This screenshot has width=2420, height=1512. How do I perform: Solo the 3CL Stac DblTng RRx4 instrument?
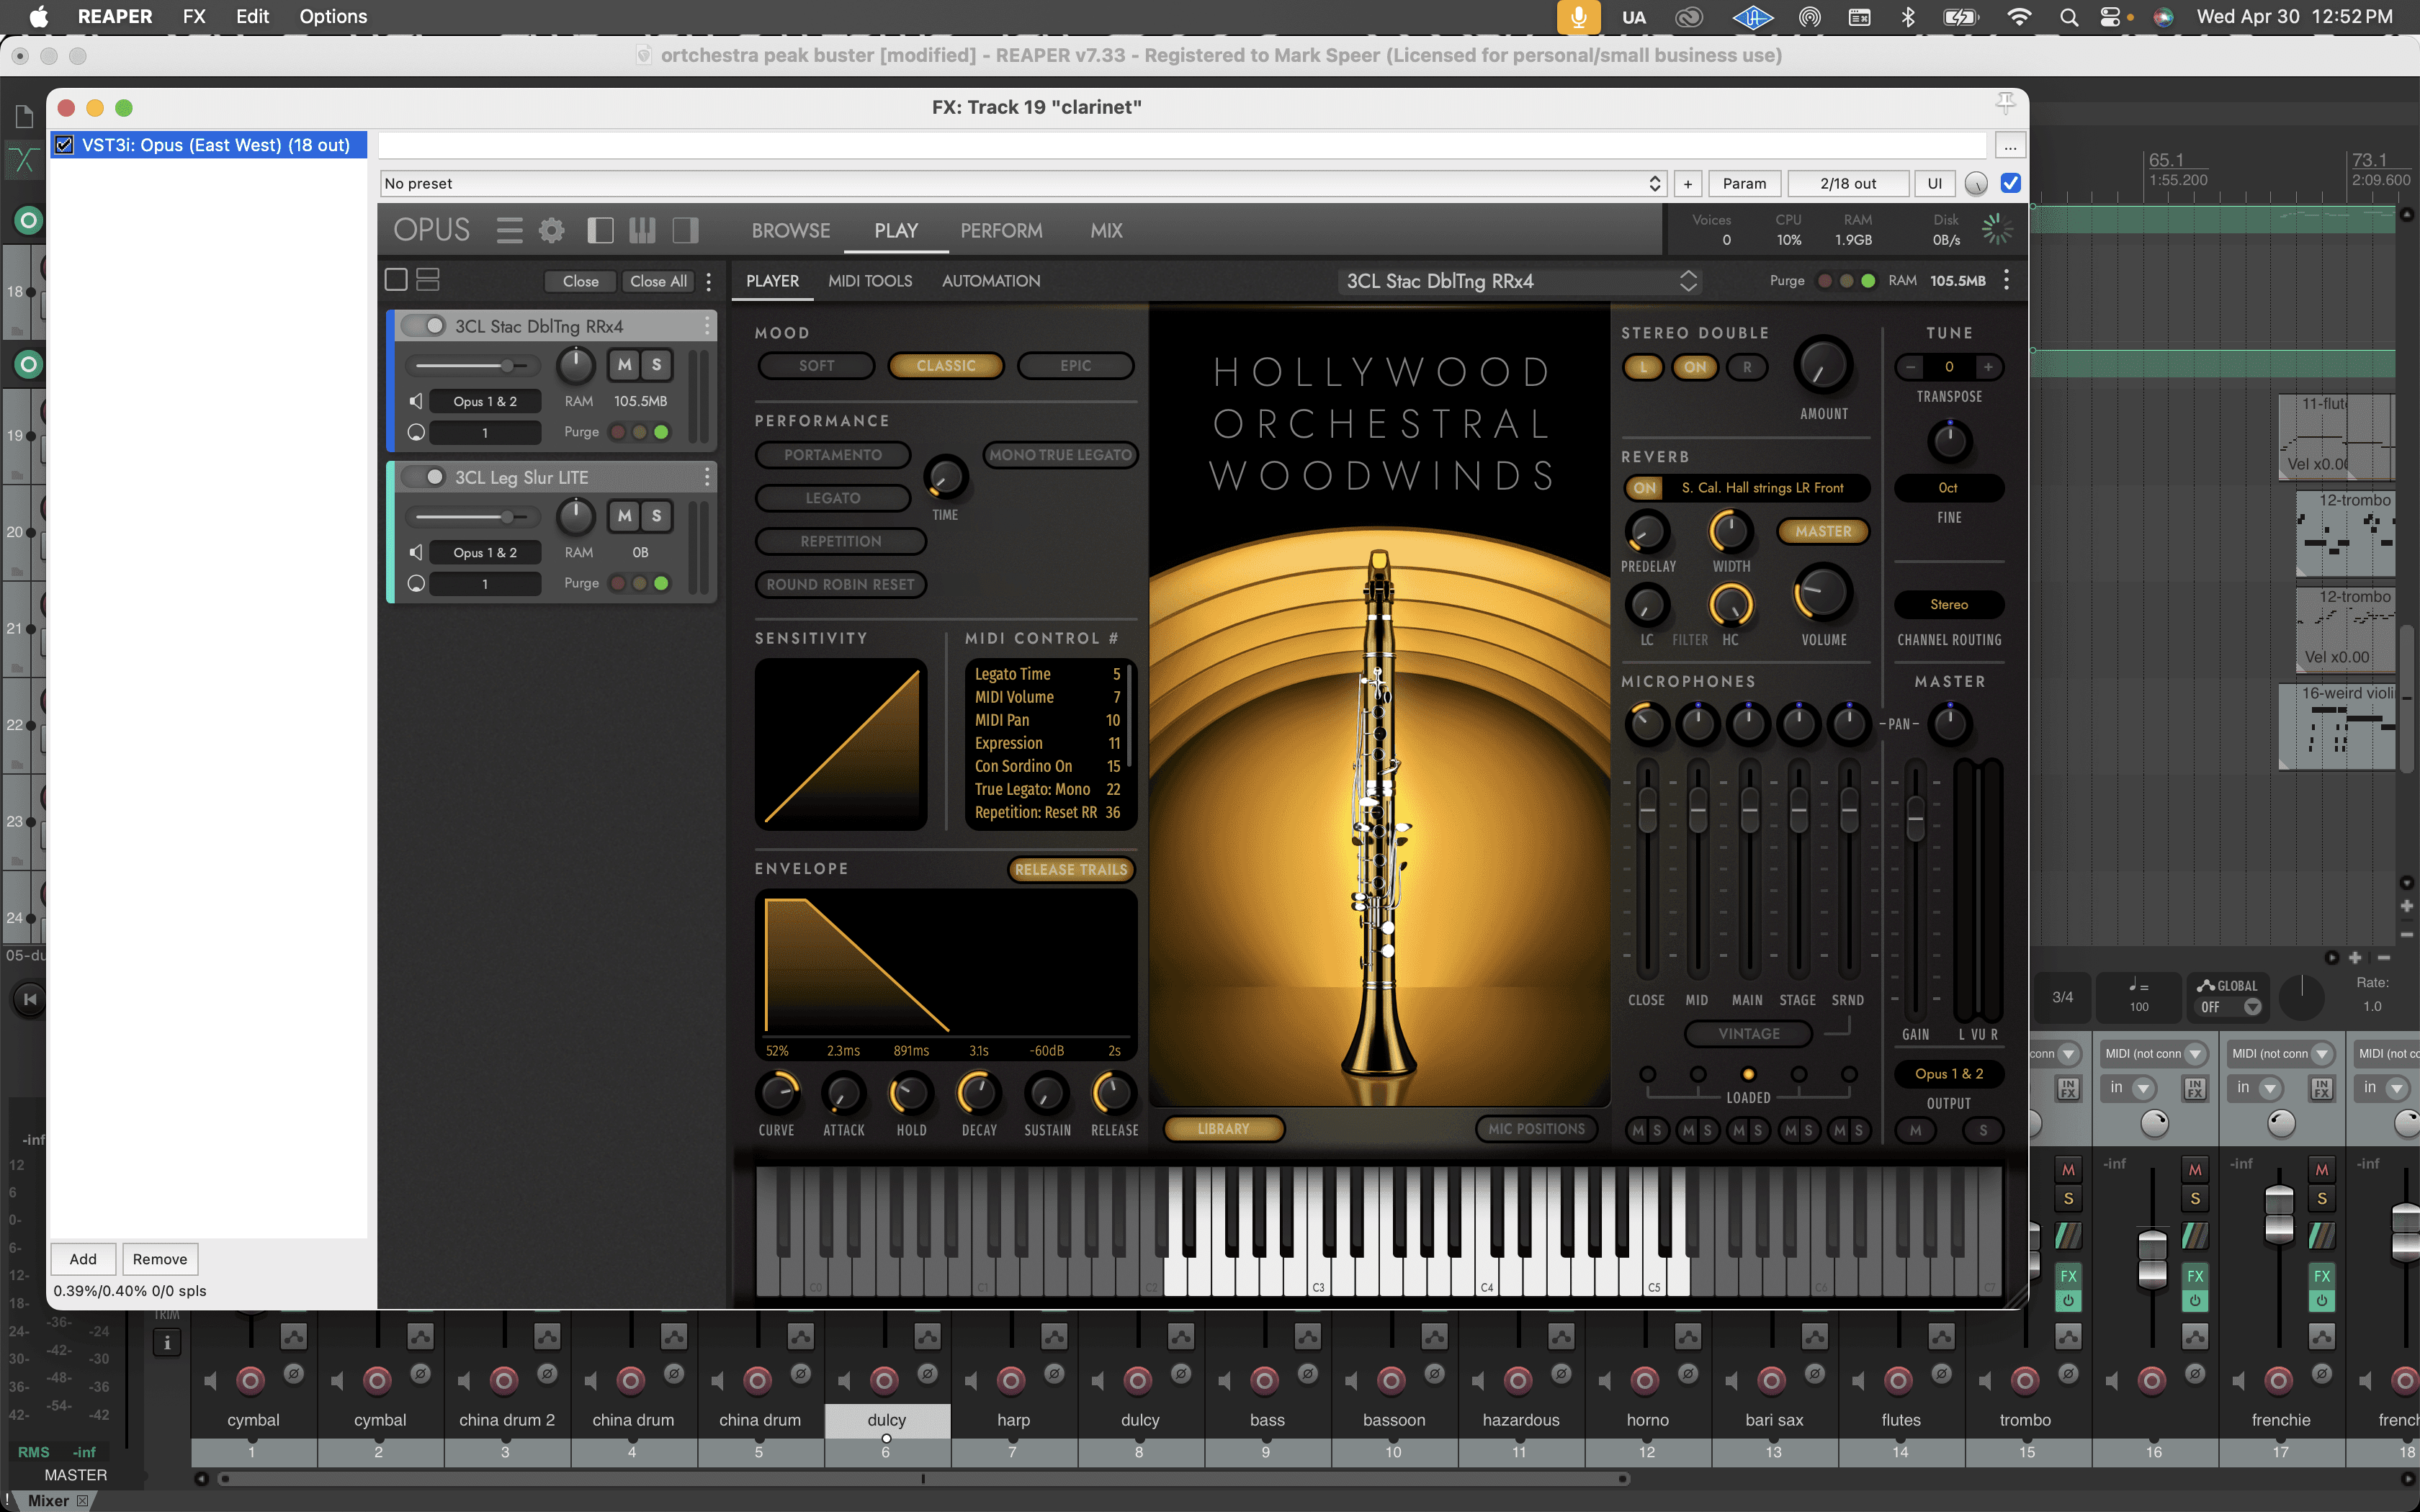656,365
